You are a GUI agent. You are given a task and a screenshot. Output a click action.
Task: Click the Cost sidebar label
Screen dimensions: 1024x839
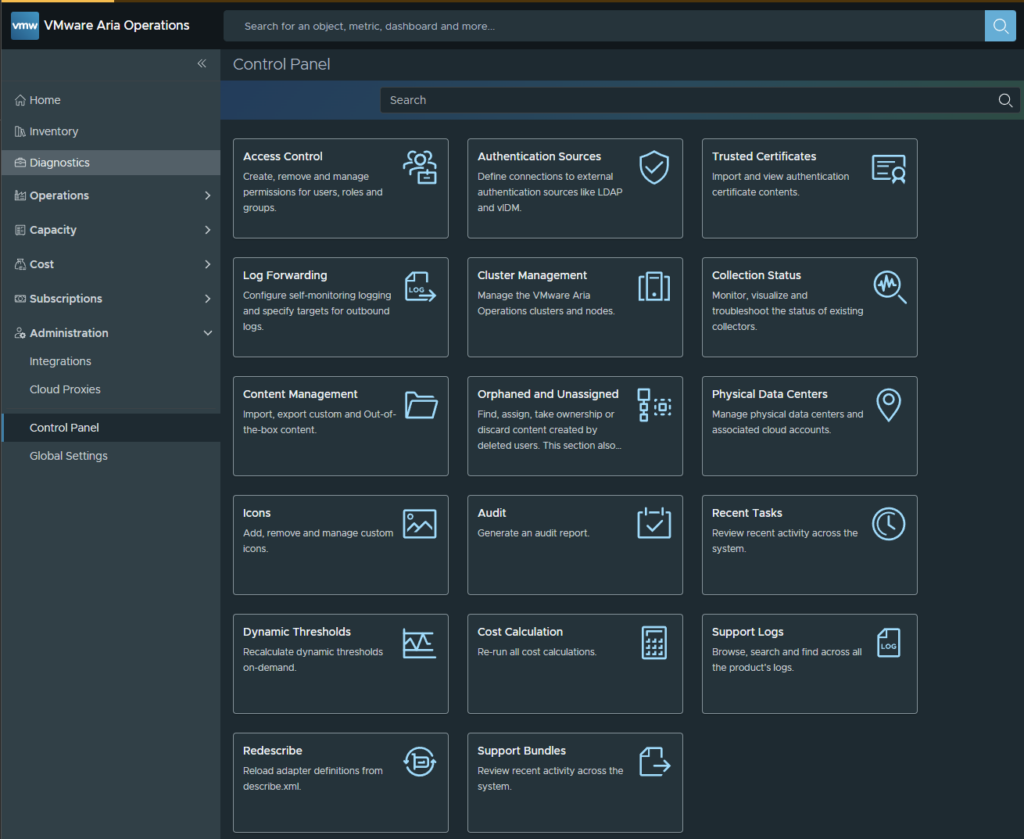[42, 264]
